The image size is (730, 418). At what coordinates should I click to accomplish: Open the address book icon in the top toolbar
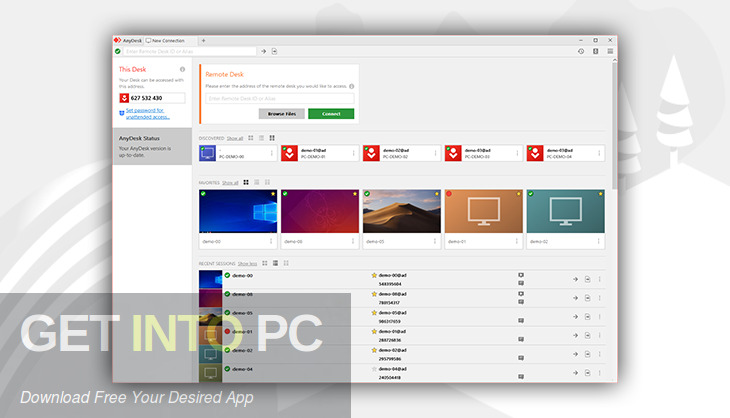pos(595,51)
